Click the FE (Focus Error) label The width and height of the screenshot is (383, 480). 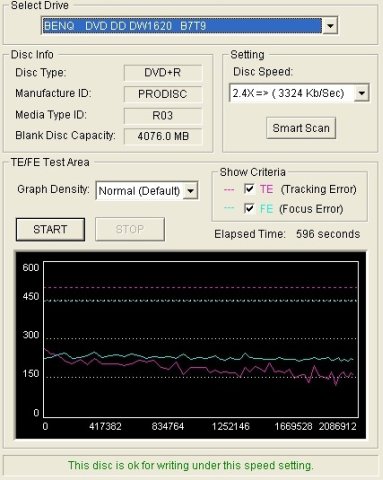point(301,209)
